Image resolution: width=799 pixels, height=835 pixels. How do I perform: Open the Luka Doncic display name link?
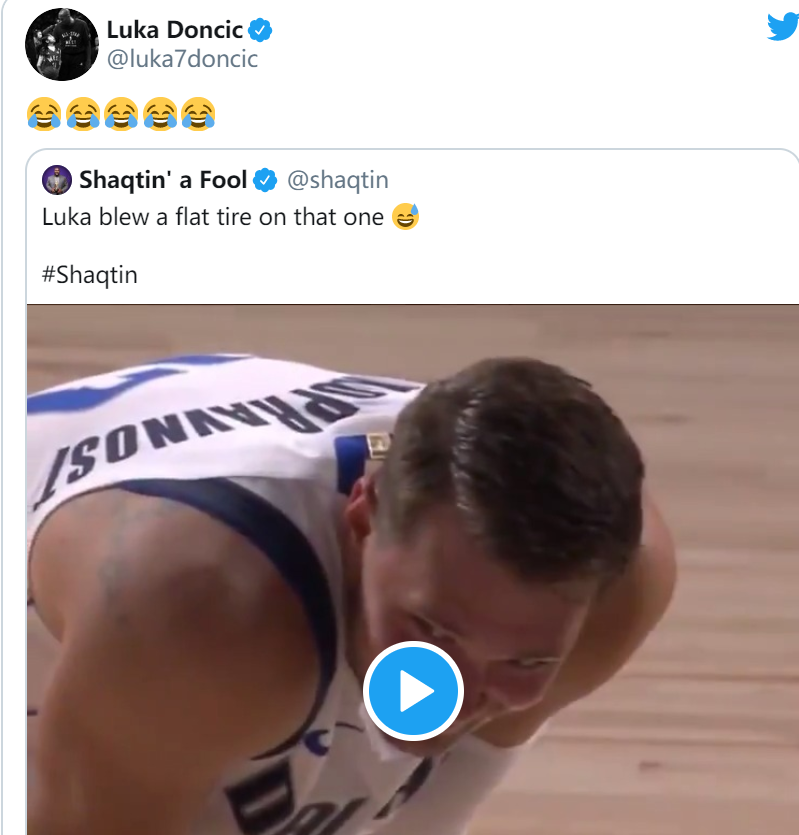pyautogui.click(x=174, y=31)
